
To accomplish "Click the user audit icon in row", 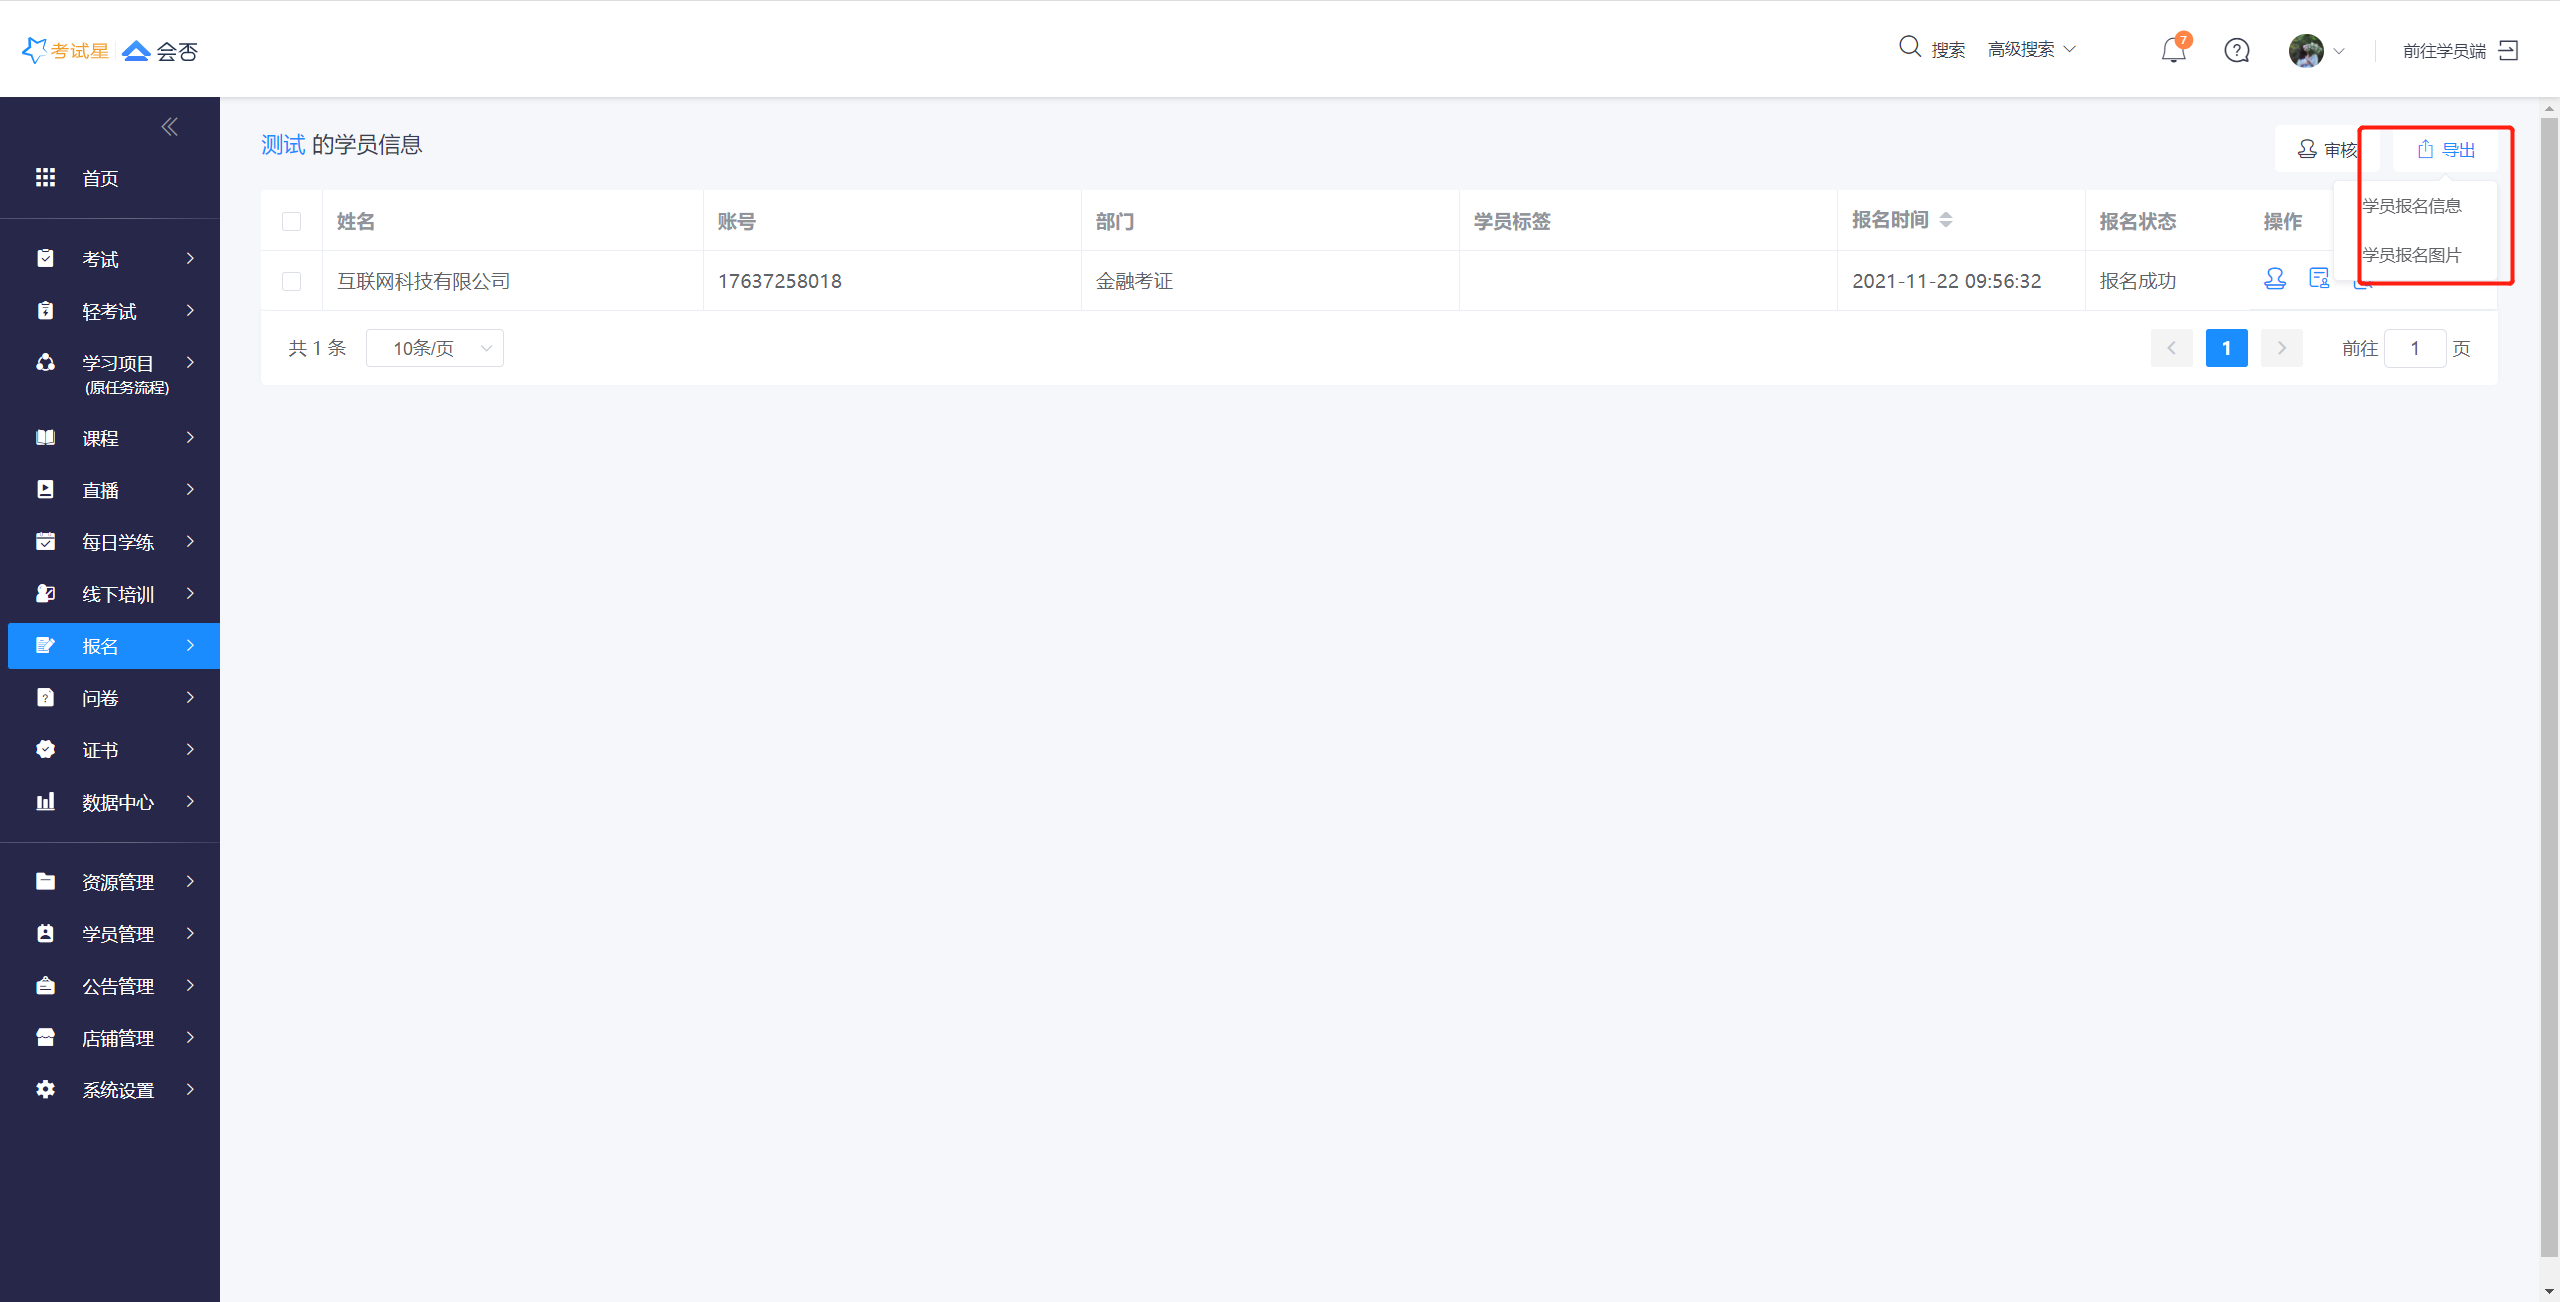I will click(2275, 279).
